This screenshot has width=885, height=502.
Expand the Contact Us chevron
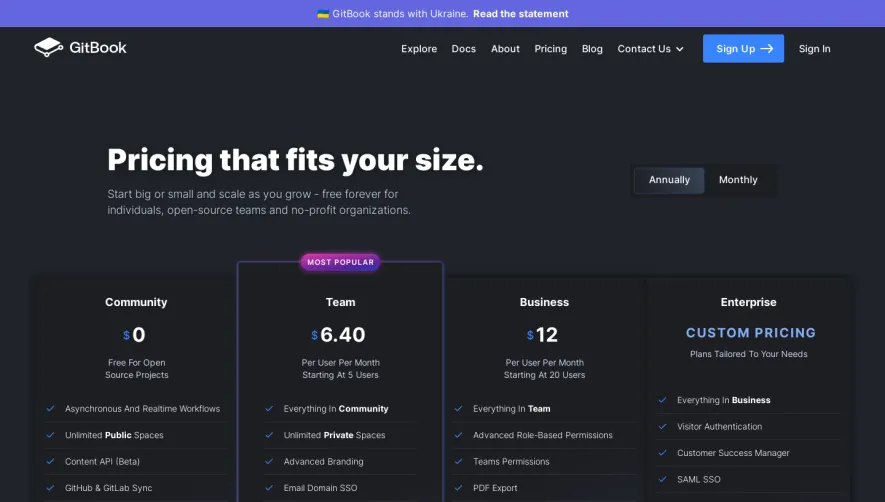(680, 49)
